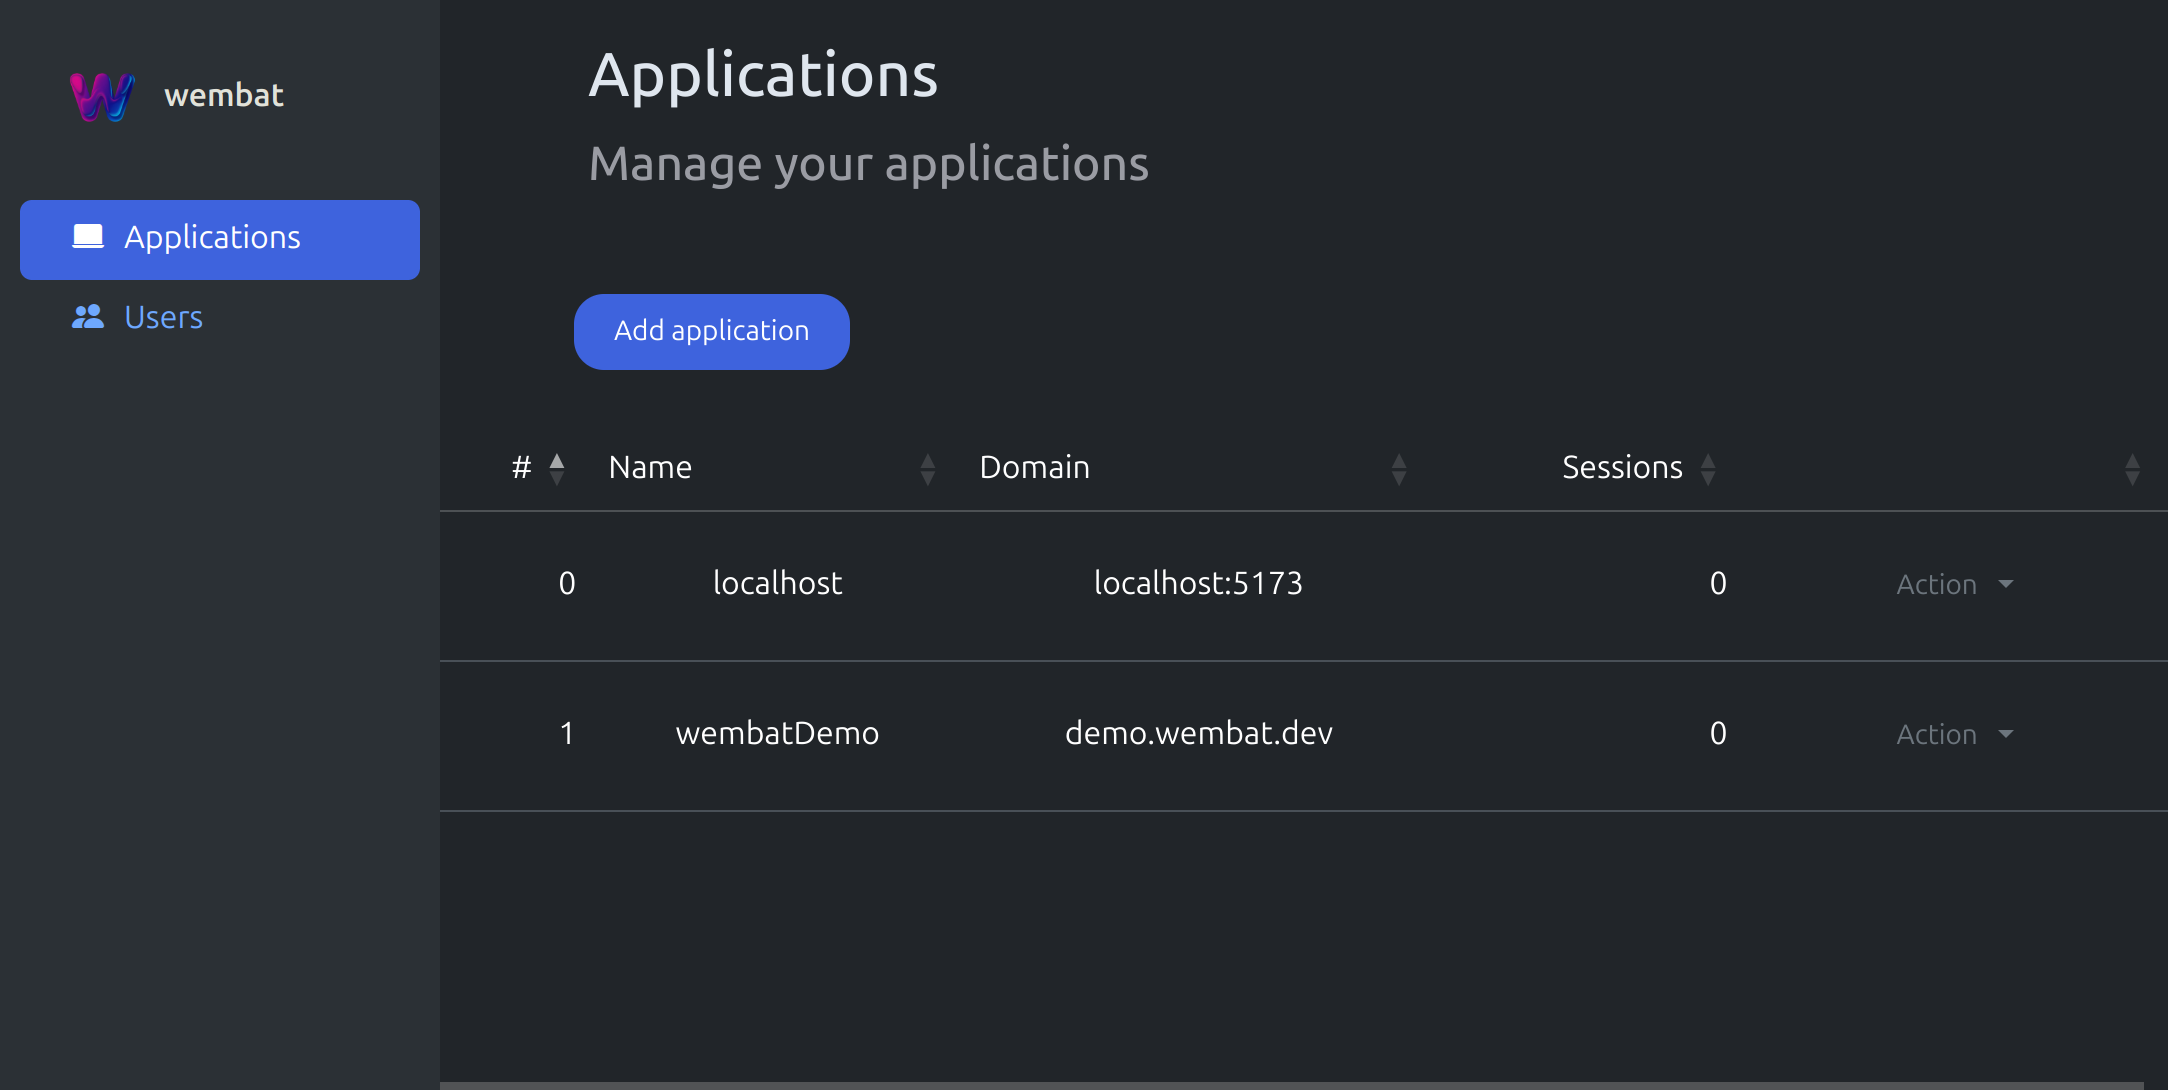
Task: Select the demo.wembat.dev domain cell
Action: click(x=1198, y=733)
